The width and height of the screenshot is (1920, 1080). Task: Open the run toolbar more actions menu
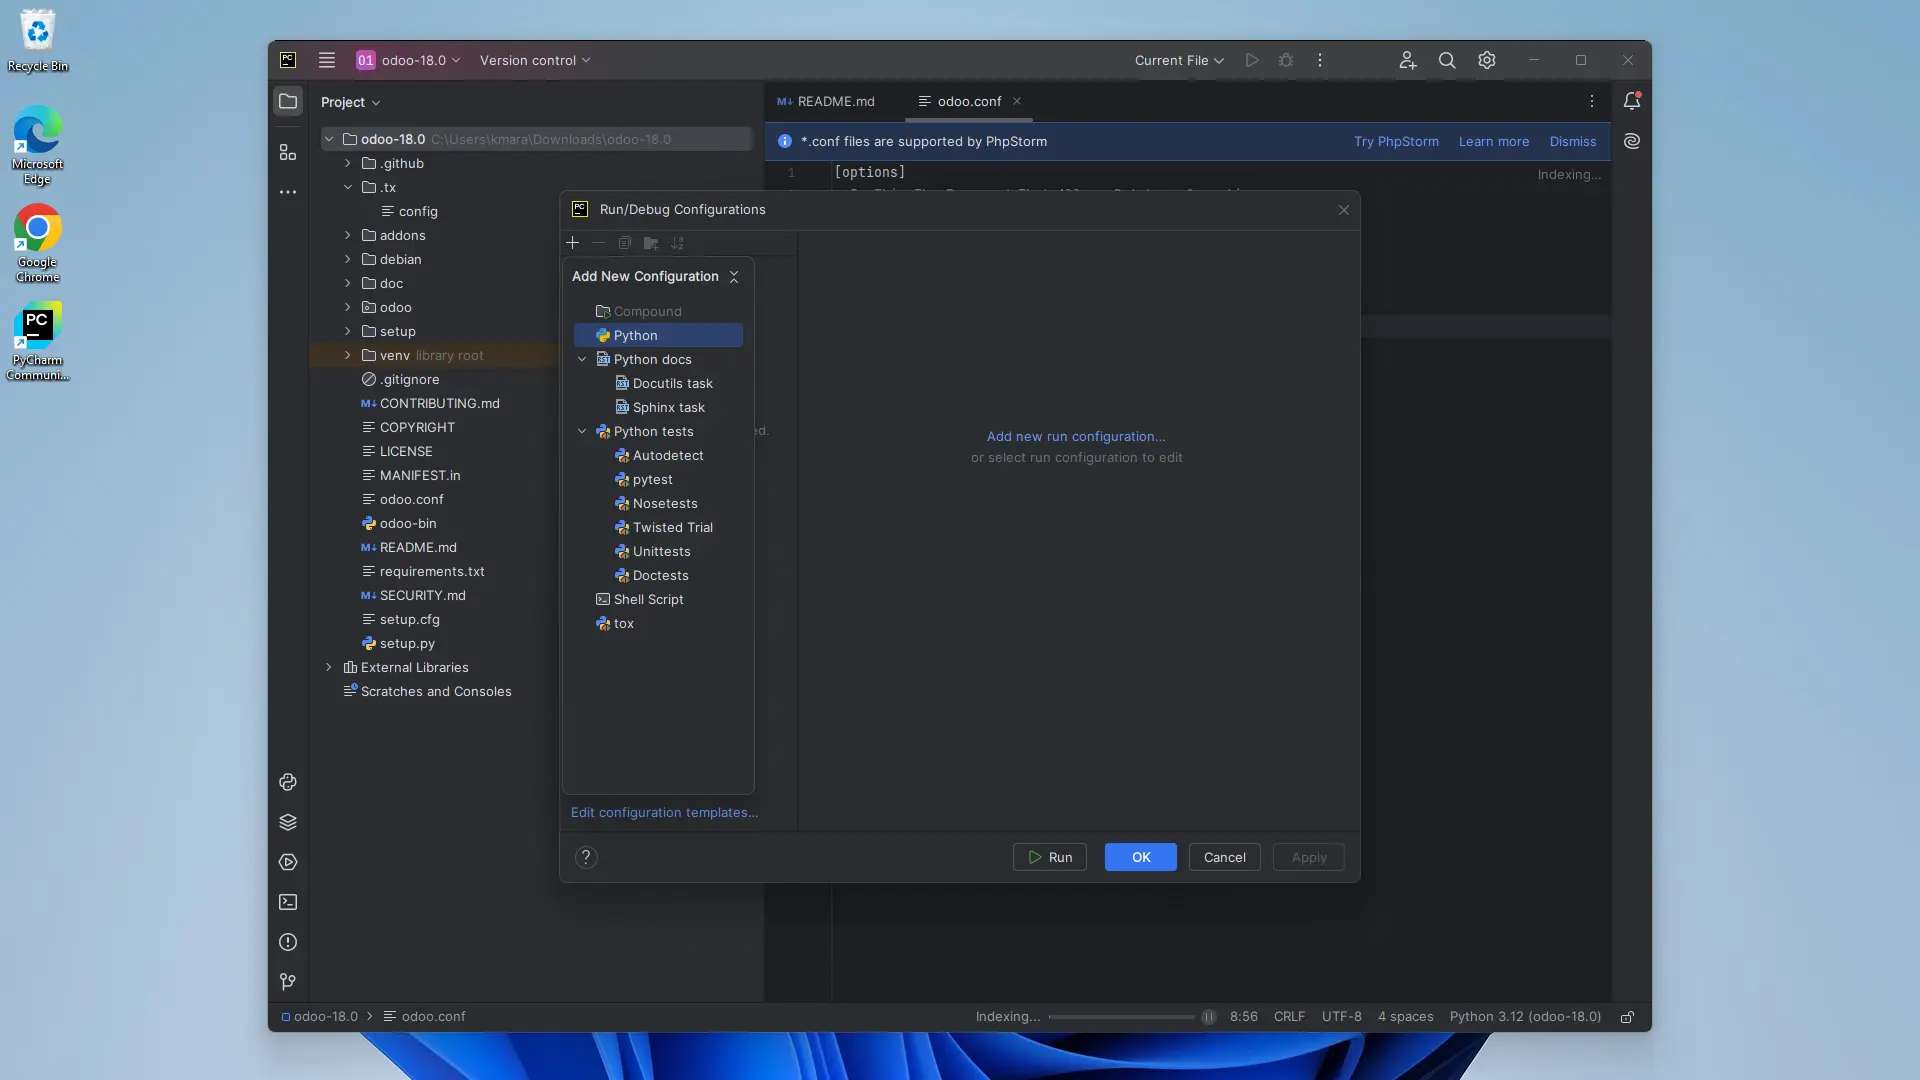pos(1320,60)
